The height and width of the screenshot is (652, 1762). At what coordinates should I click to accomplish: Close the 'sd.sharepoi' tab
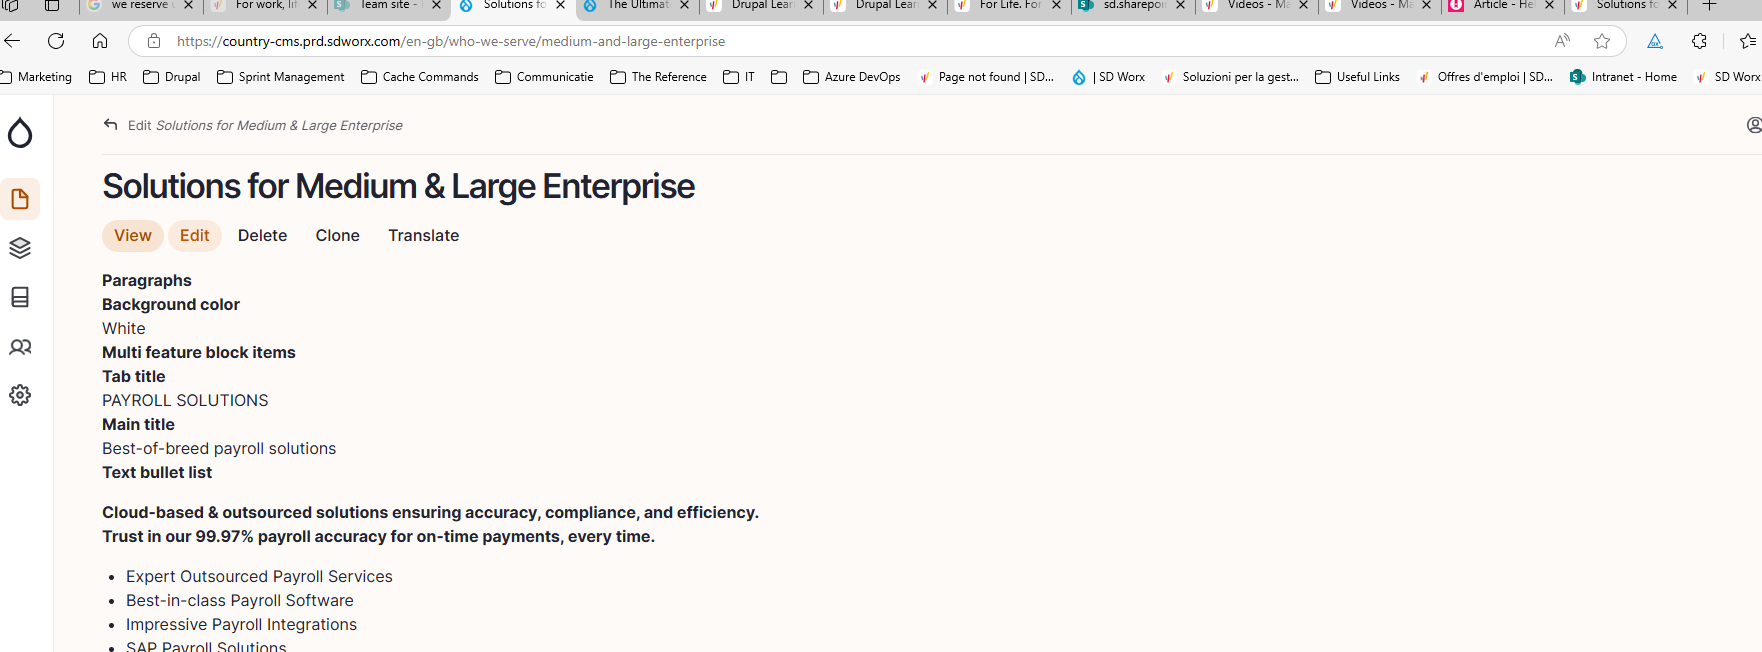(x=1180, y=5)
